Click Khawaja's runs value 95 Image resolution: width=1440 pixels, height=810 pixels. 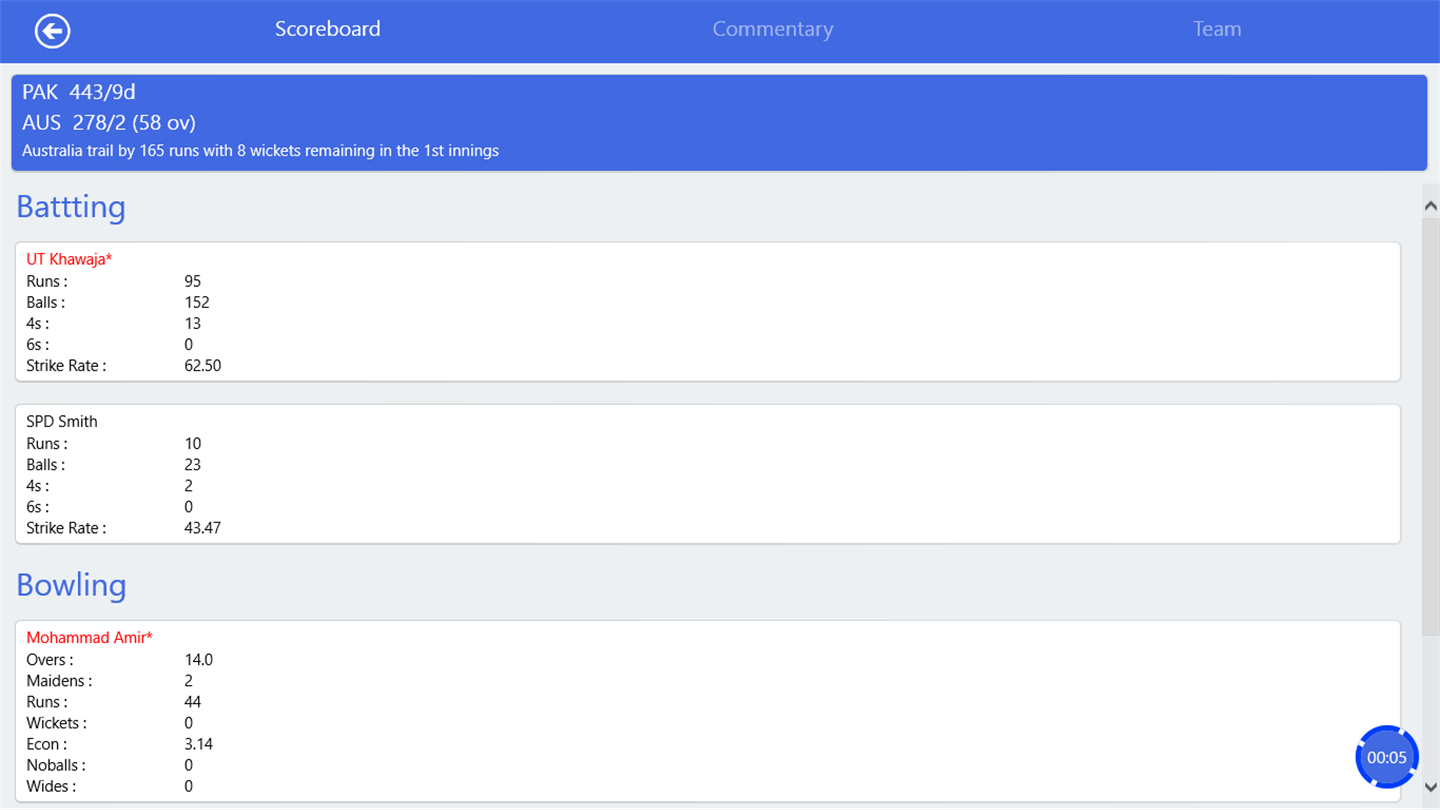(x=193, y=281)
